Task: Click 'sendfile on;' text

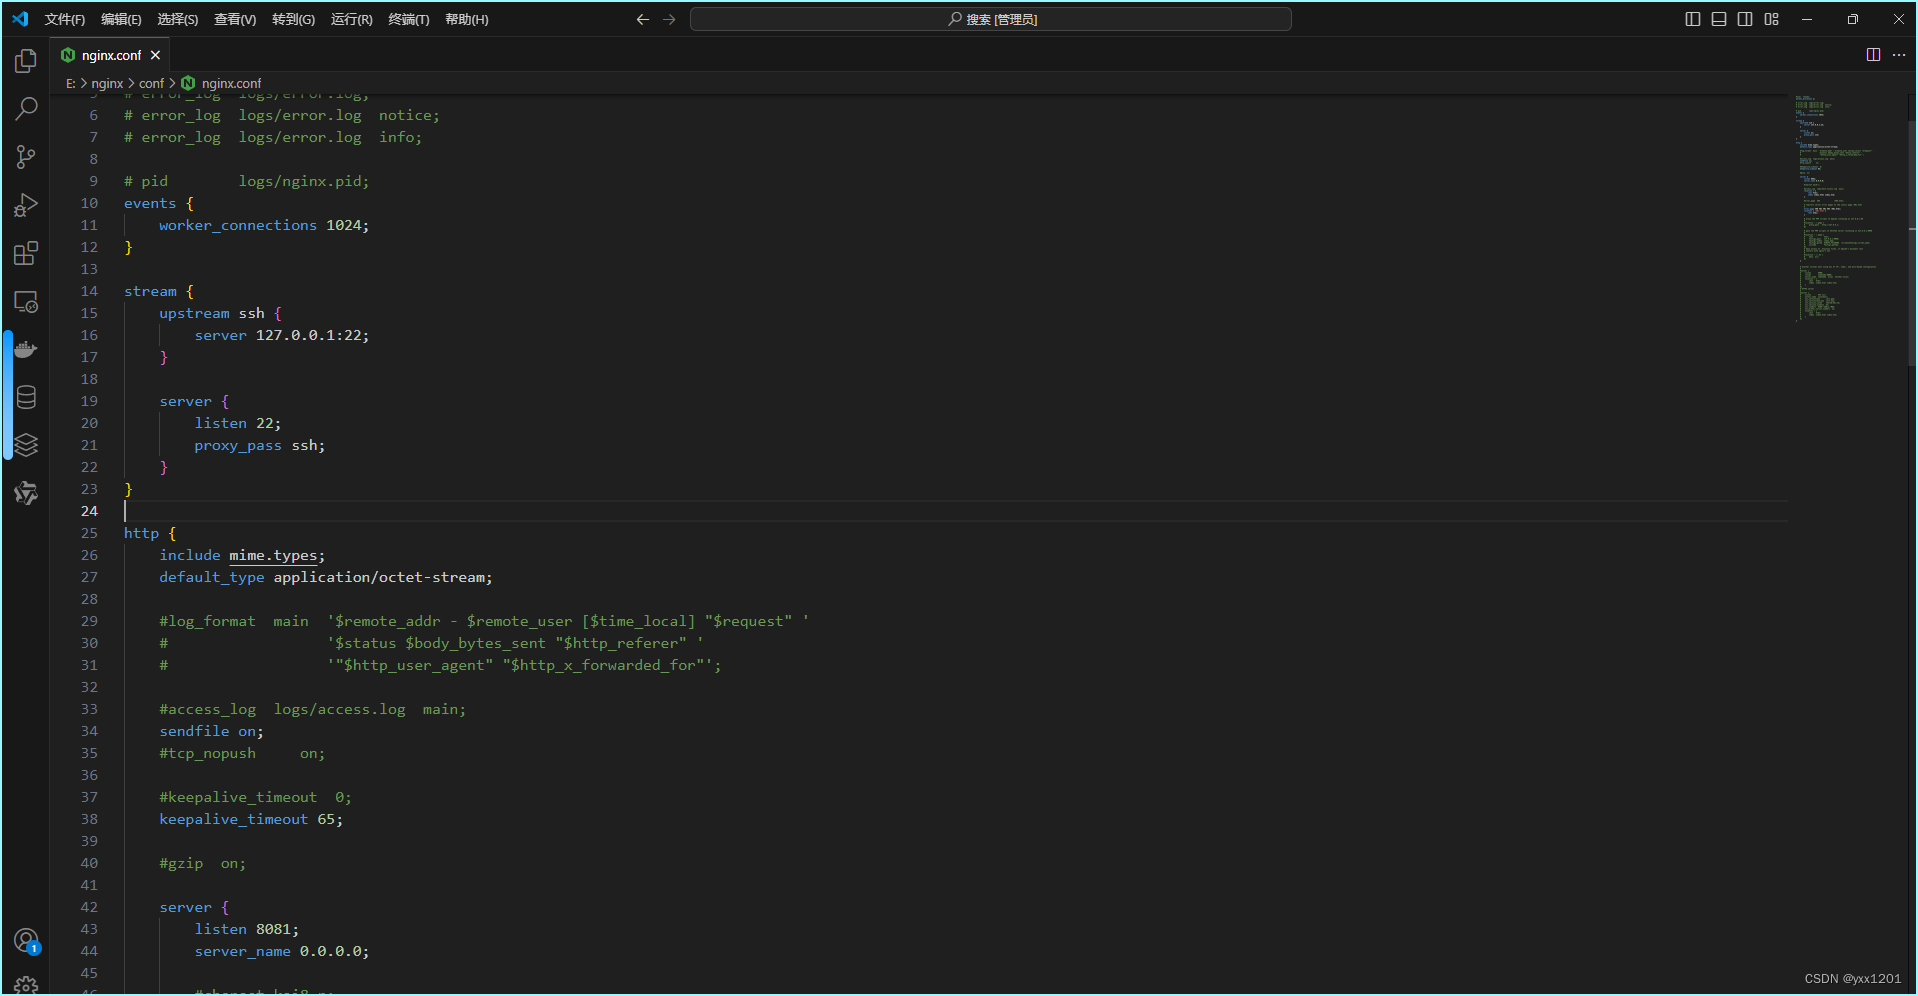Action: click(212, 731)
